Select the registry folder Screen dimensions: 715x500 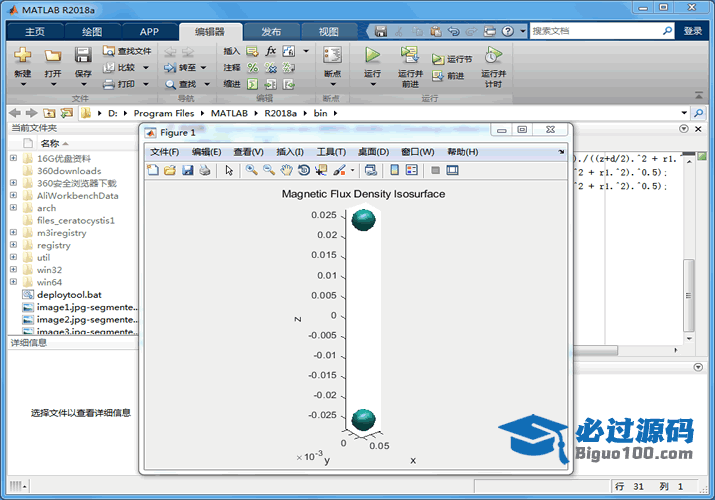pos(54,245)
